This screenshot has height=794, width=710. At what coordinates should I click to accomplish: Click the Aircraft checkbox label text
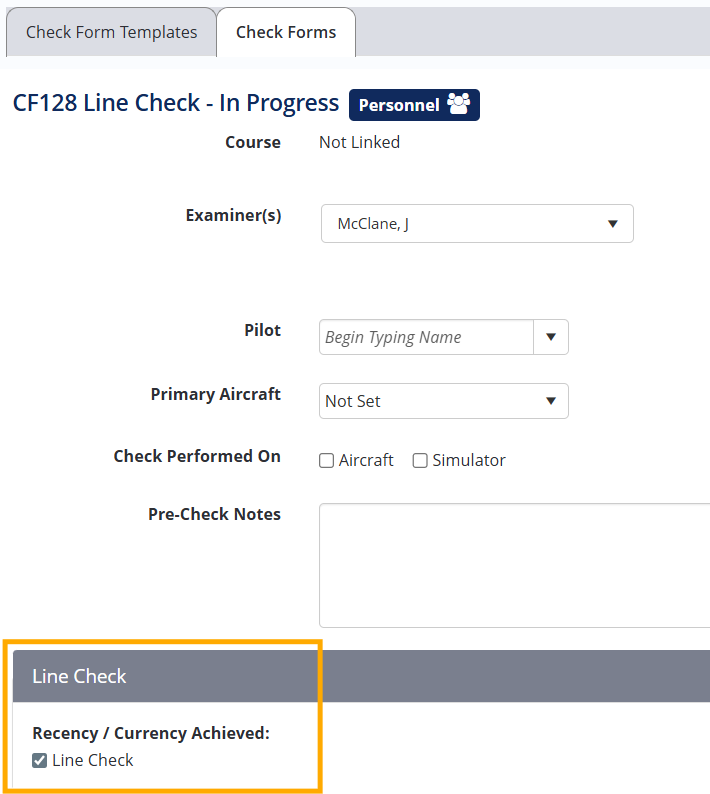pyautogui.click(x=366, y=461)
